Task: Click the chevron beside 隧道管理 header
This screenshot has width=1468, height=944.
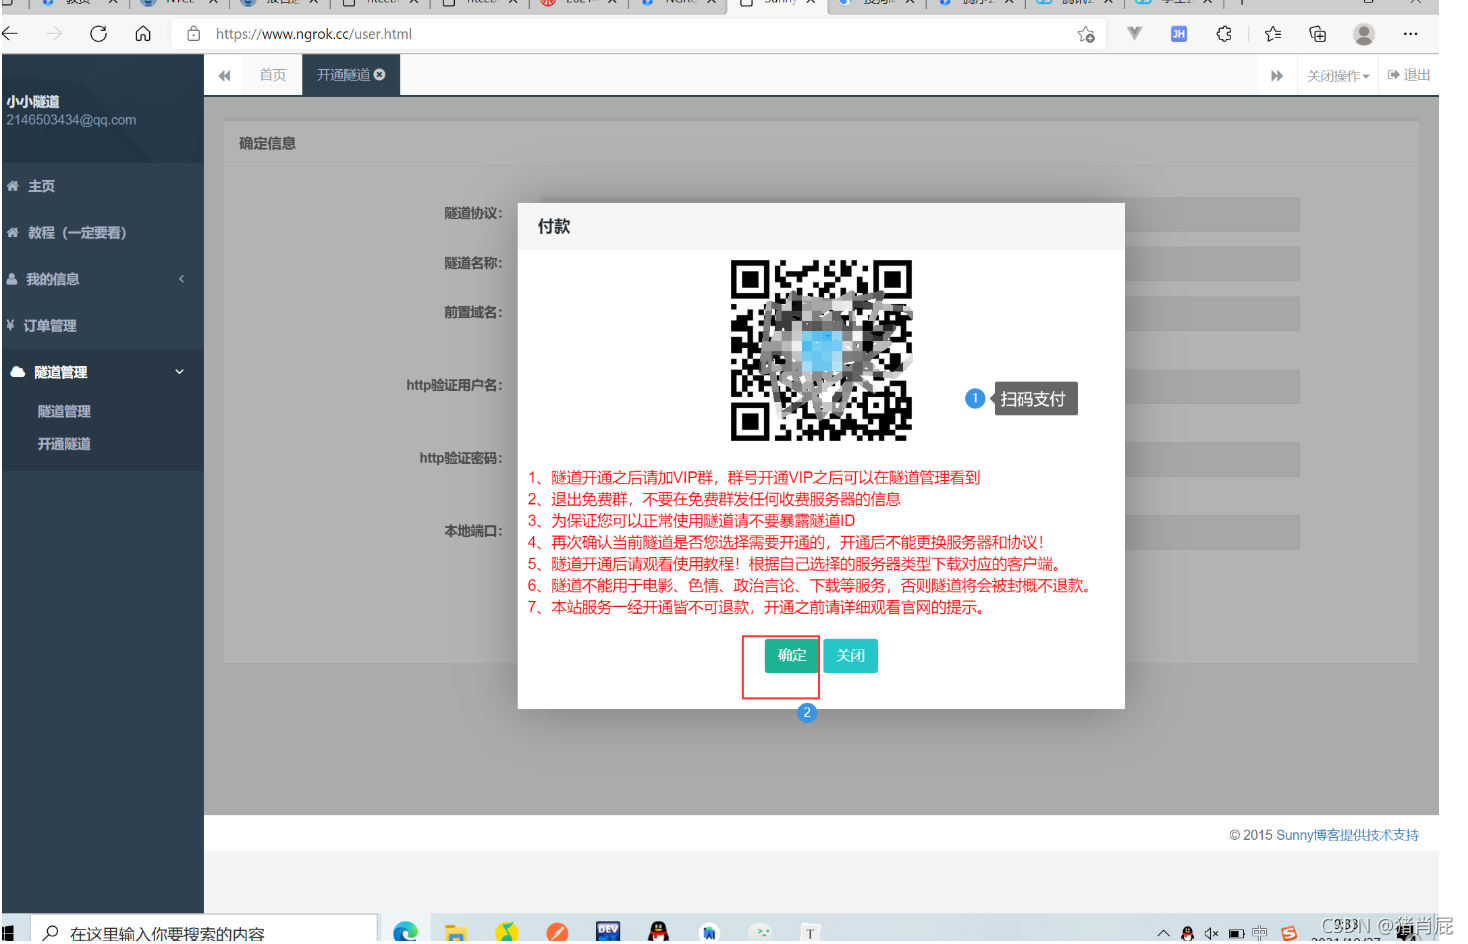Action: coord(180,372)
